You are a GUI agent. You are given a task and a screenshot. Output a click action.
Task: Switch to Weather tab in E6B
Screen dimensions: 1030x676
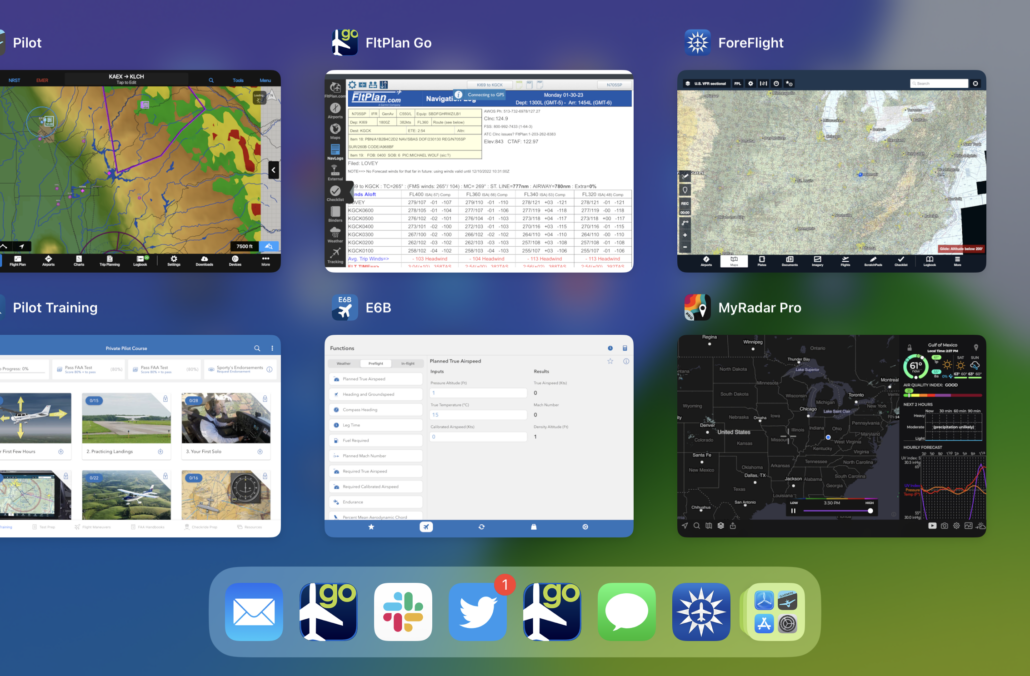click(344, 363)
